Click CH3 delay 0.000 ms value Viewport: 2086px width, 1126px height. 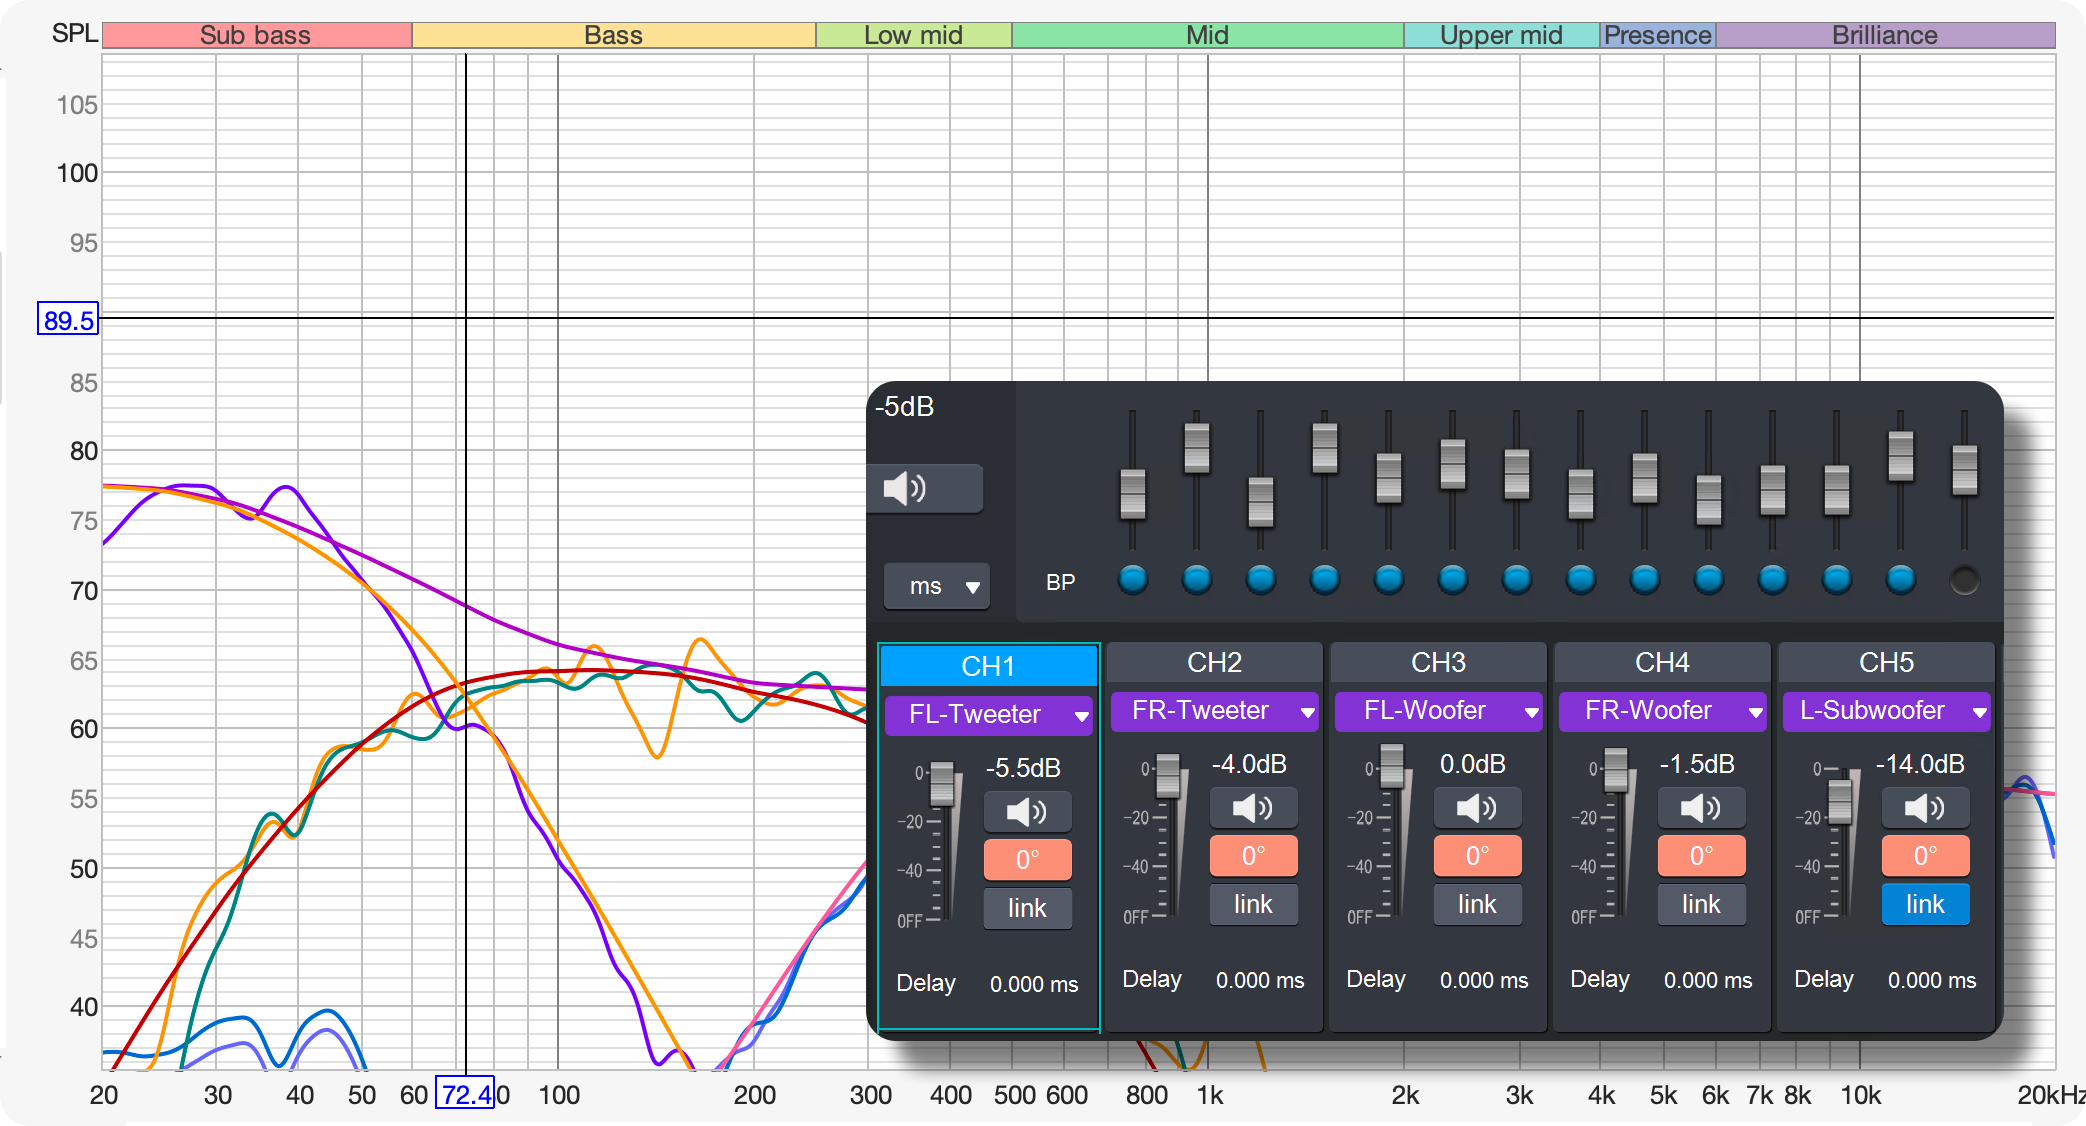[x=1484, y=980]
